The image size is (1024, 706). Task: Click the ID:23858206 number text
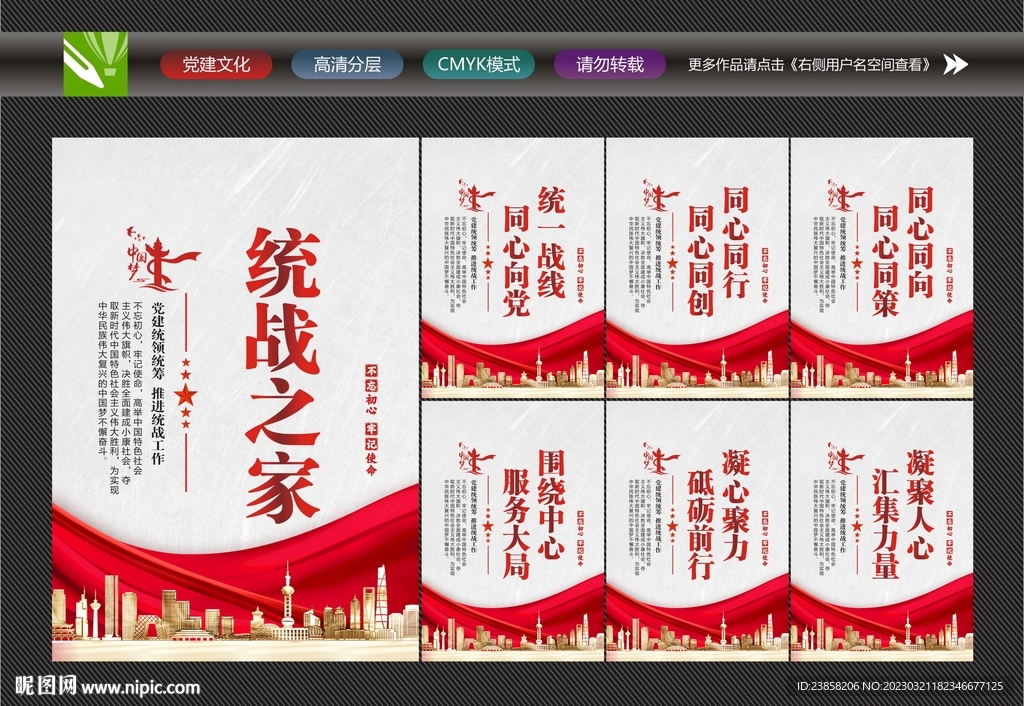[x=828, y=686]
